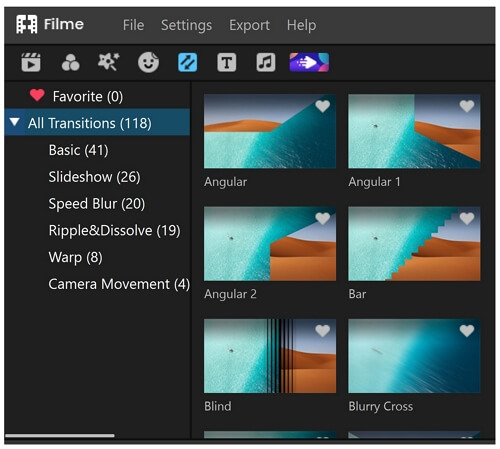This screenshot has height=449, width=500.
Task: Open the Filters icon with three circles
Action: [70, 62]
